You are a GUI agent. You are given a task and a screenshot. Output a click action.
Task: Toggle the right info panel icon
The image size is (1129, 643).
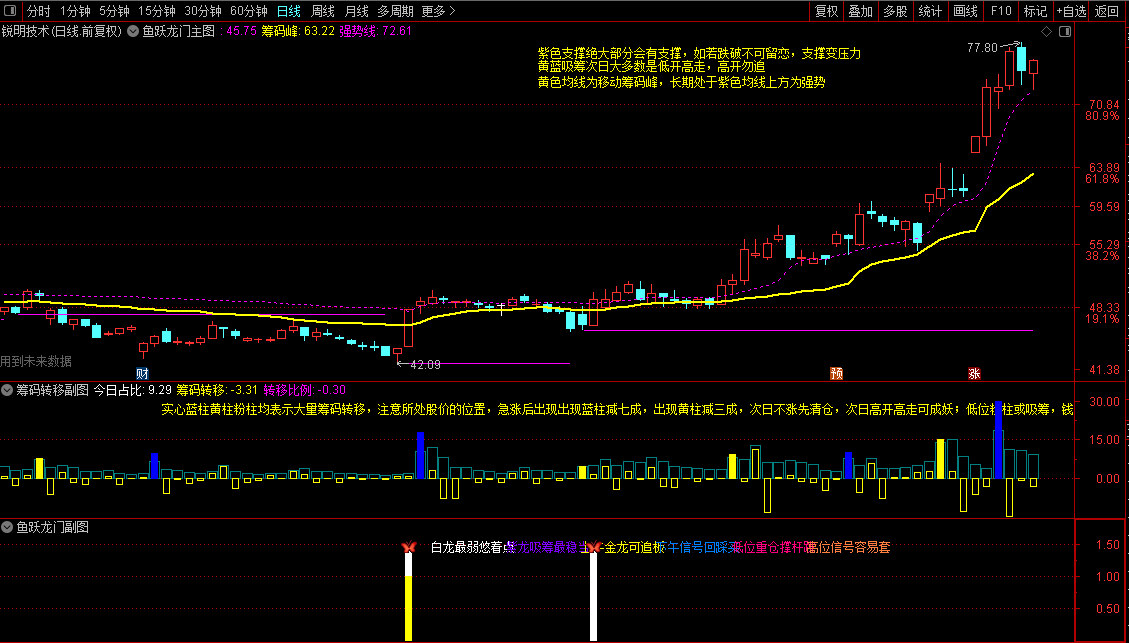pos(1065,32)
